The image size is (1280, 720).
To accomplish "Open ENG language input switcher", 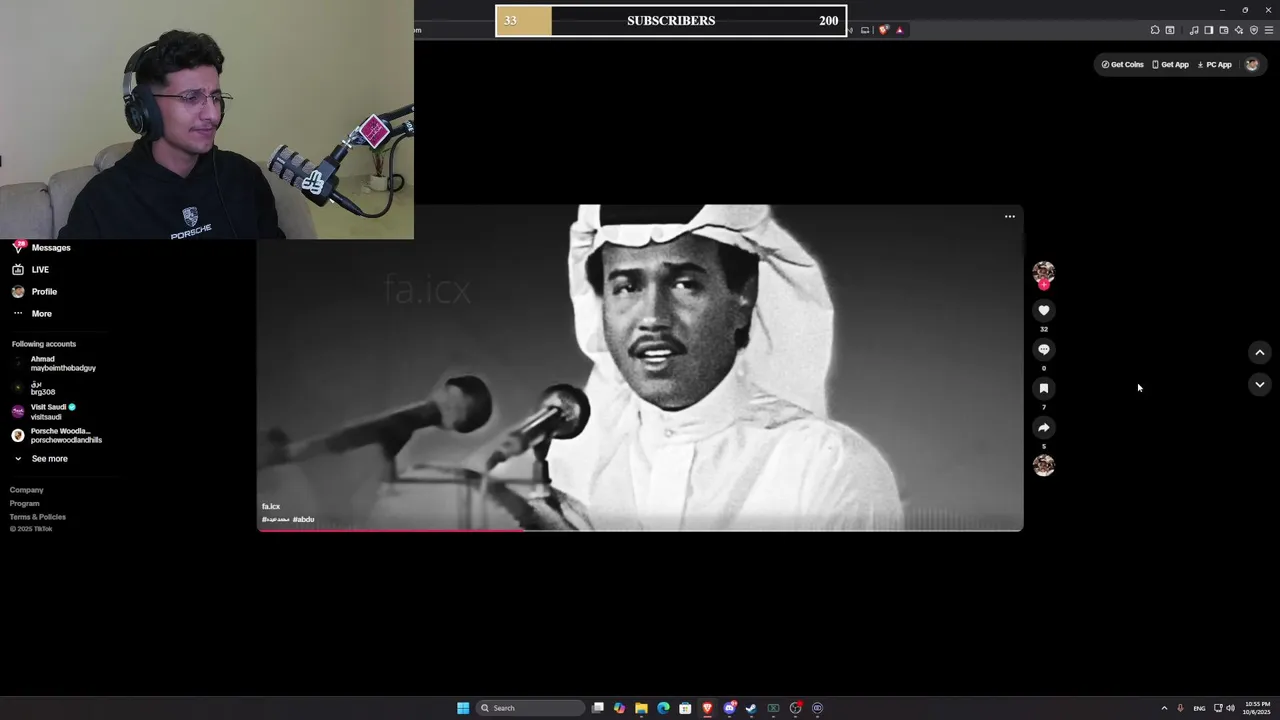I will pos(1199,708).
